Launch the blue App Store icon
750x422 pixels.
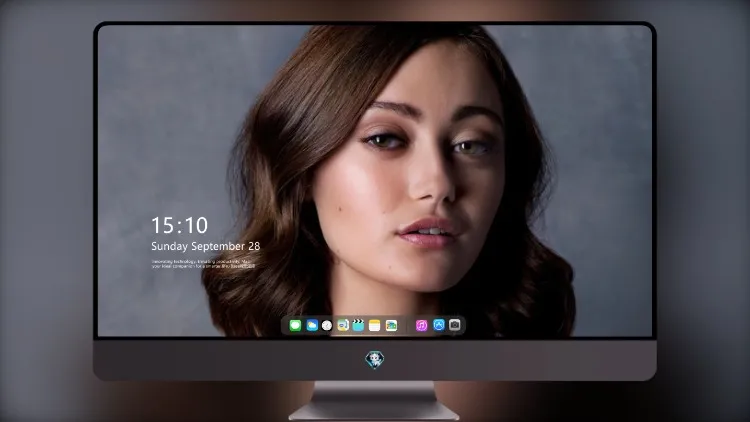pos(439,325)
